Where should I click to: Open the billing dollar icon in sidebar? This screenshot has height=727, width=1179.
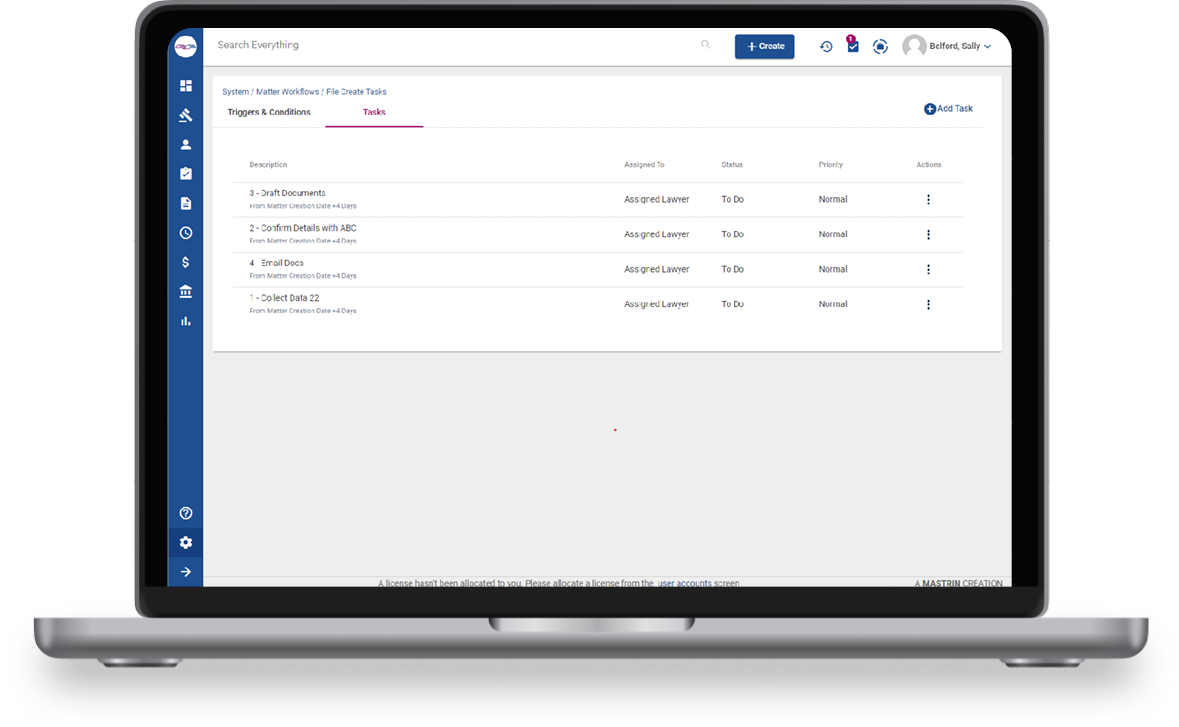point(186,262)
